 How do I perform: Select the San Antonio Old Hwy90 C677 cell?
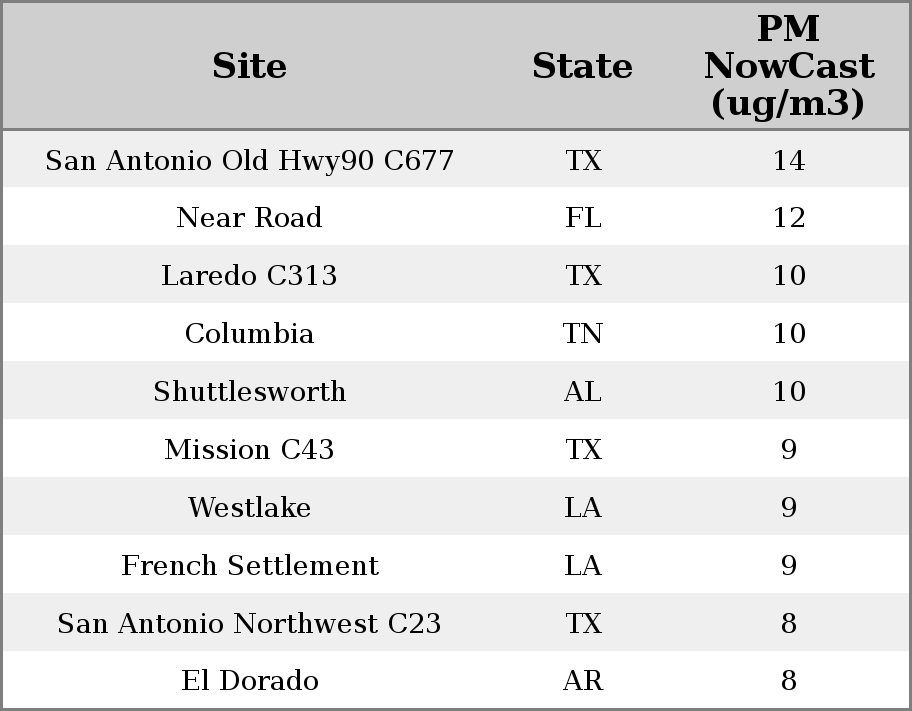point(250,160)
